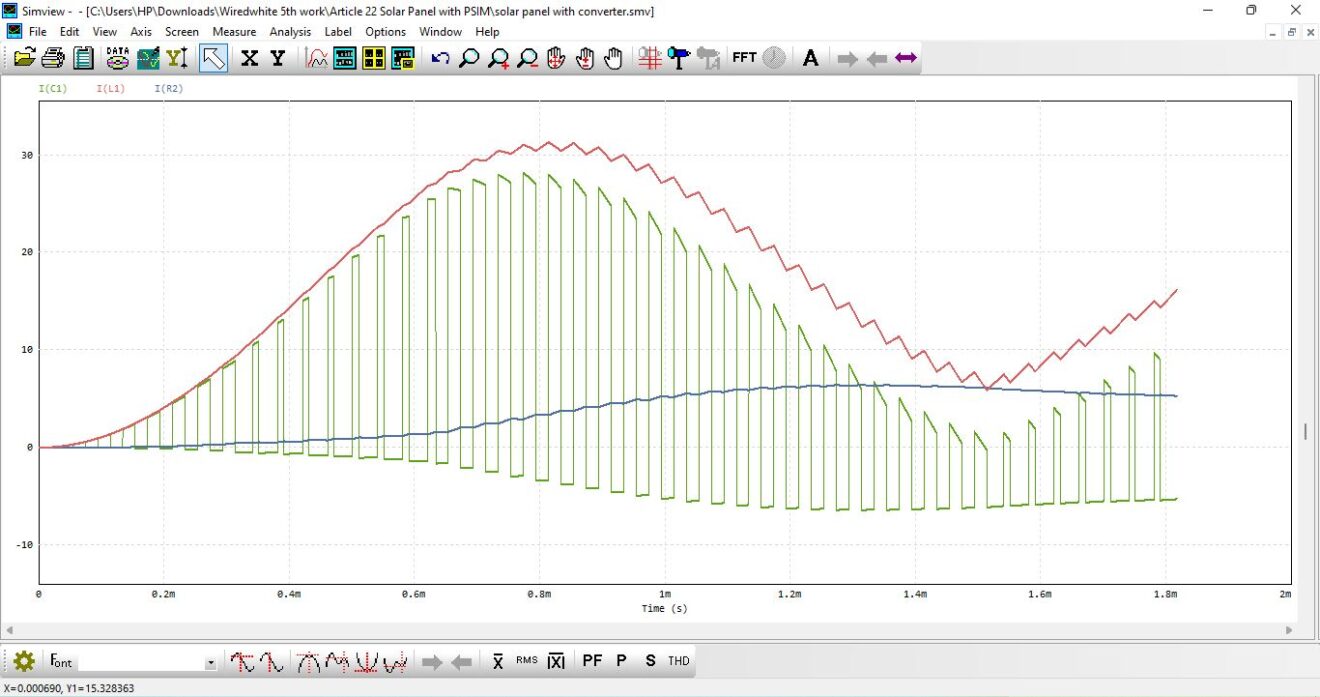This screenshot has width=1320, height=697.
Task: Click the right end of the horizontal scrollbar
Action: [1288, 631]
